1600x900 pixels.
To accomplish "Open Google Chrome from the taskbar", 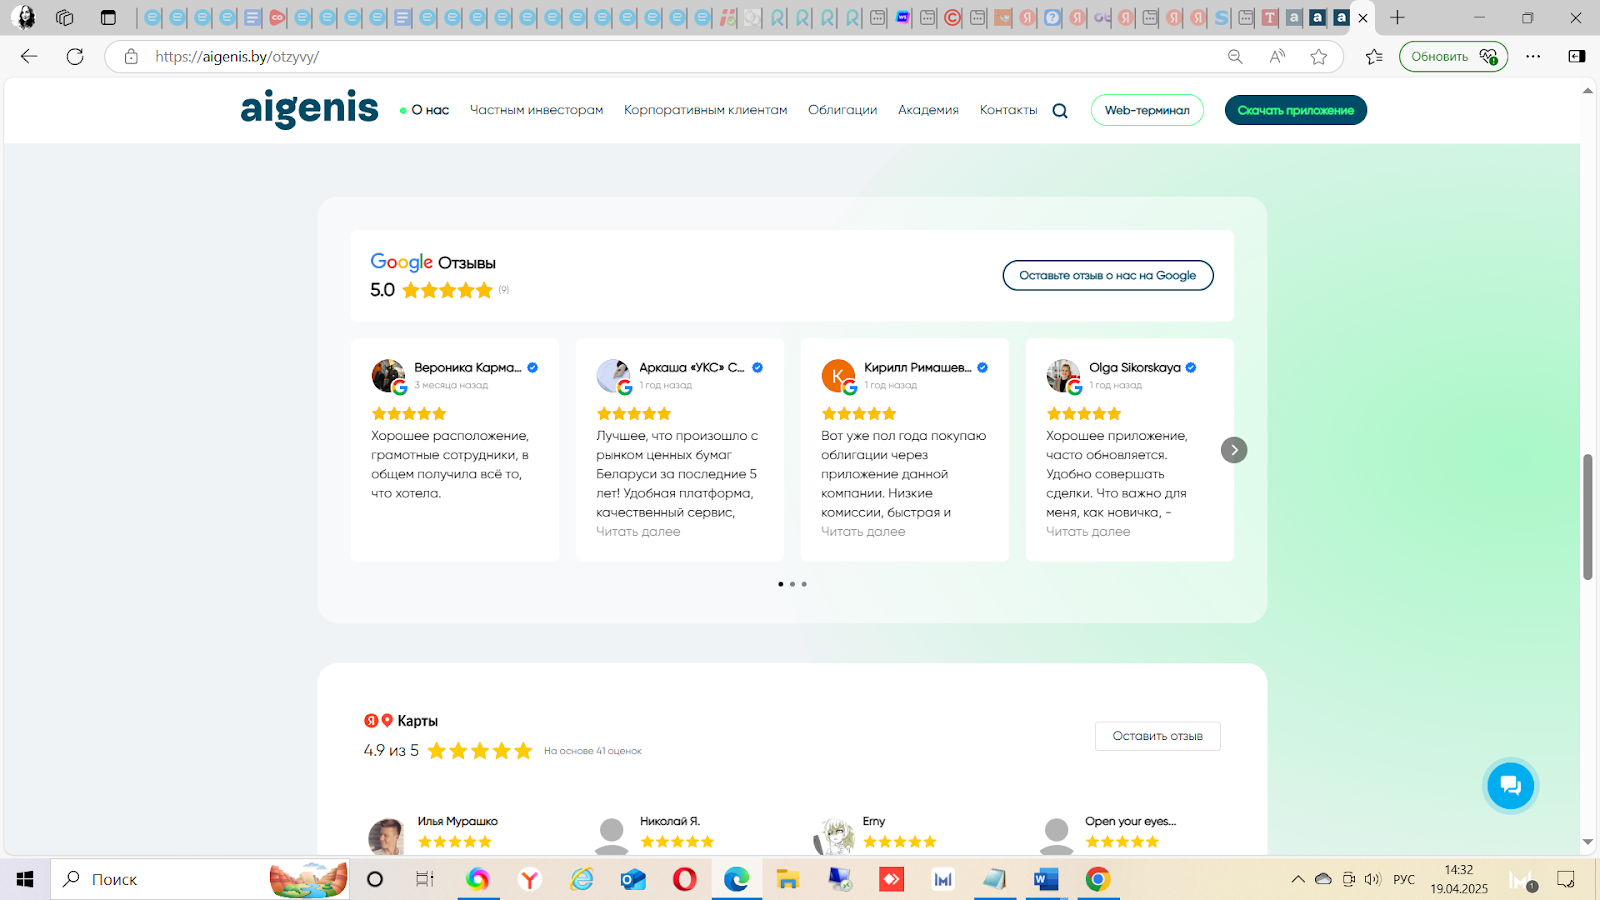I will 1097,879.
